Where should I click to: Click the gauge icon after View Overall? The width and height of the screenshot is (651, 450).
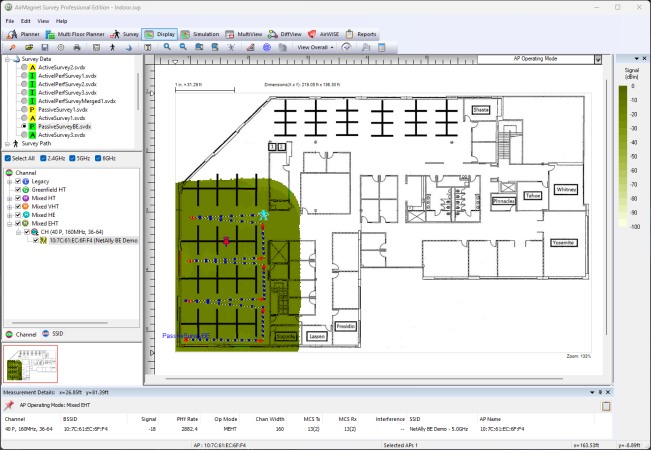[x=347, y=47]
